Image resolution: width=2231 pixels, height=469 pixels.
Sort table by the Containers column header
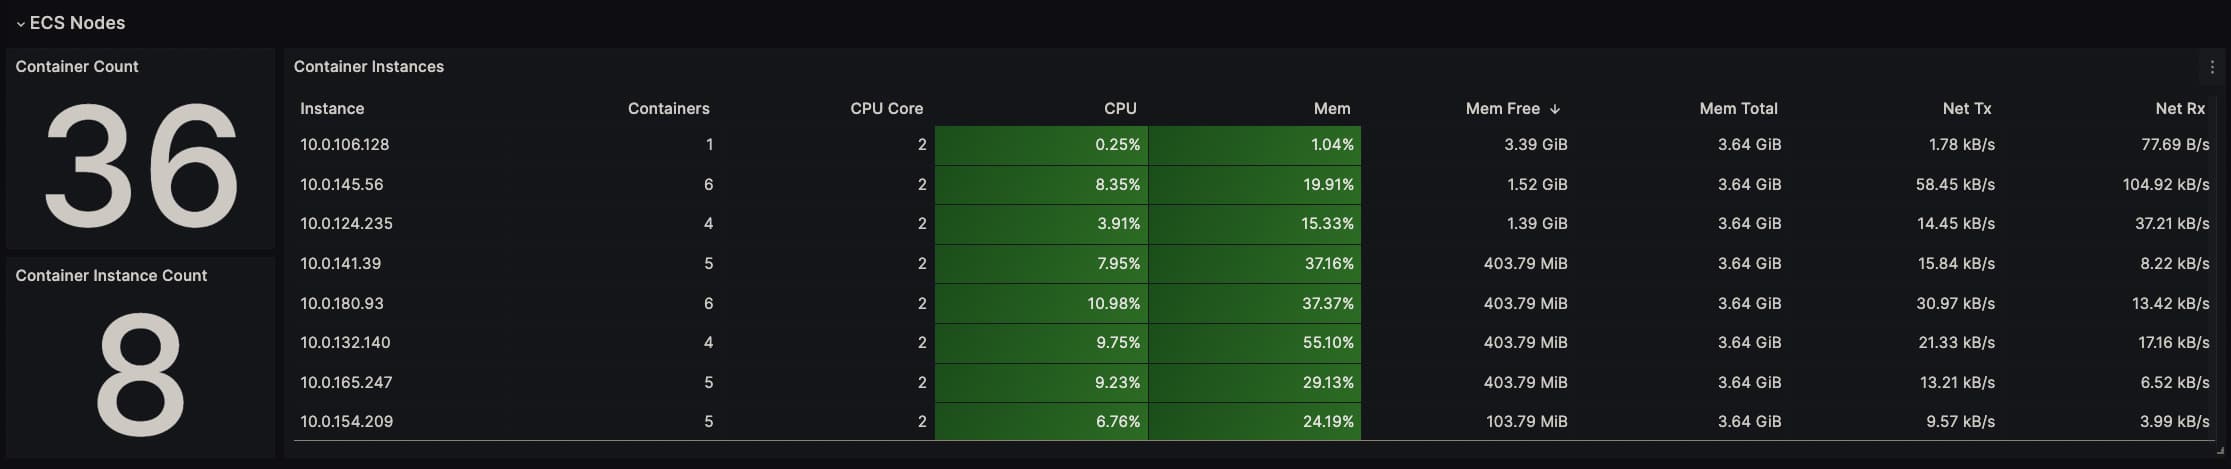[x=668, y=108]
